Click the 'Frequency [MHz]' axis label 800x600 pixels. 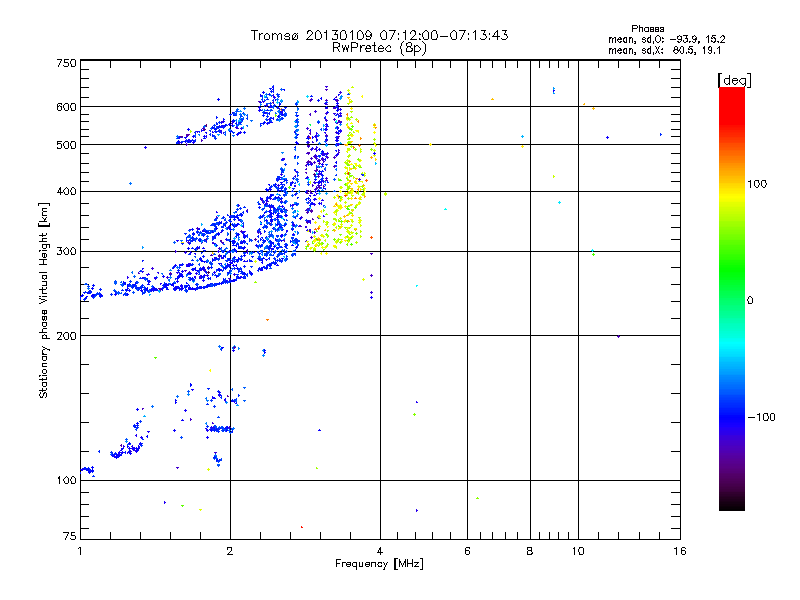379,564
